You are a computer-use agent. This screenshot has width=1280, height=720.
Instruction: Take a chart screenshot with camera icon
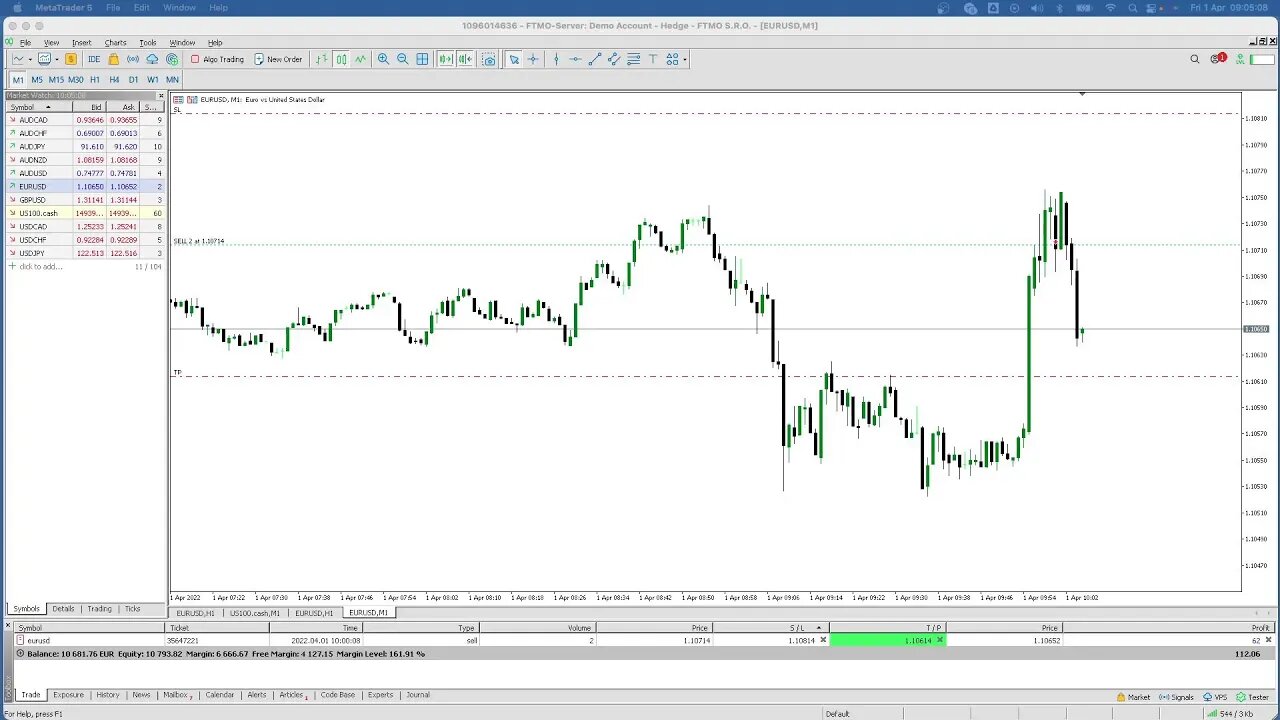[x=489, y=59]
